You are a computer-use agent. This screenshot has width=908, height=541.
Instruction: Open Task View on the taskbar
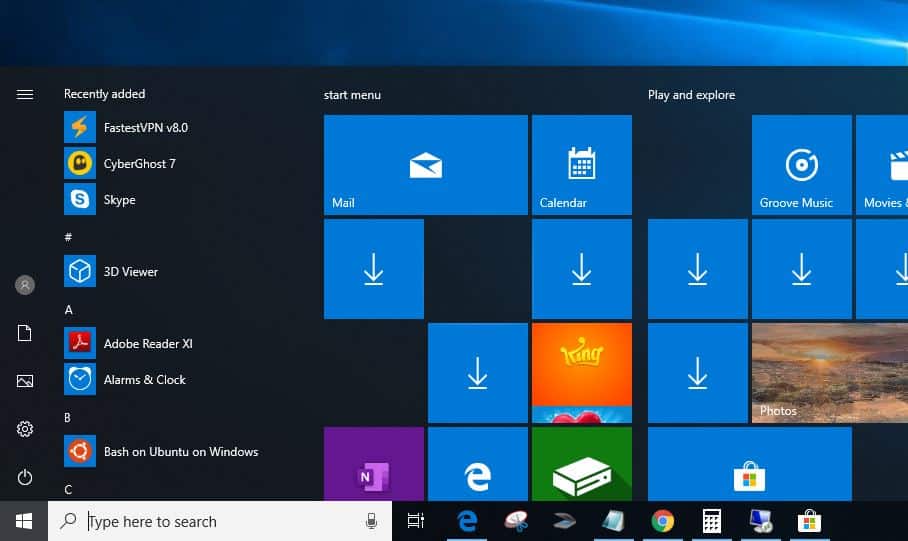(x=416, y=521)
